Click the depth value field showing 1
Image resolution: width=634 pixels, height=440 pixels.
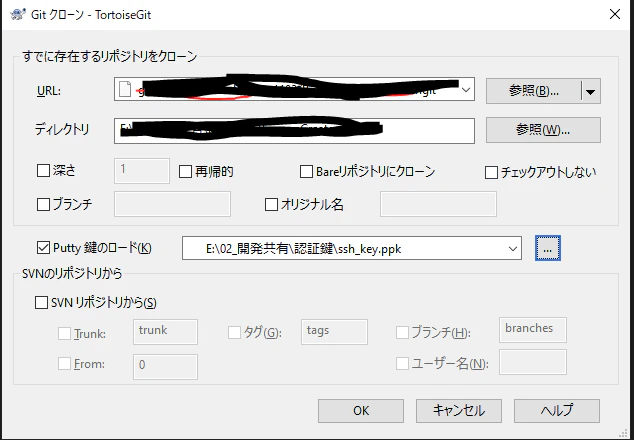142,171
